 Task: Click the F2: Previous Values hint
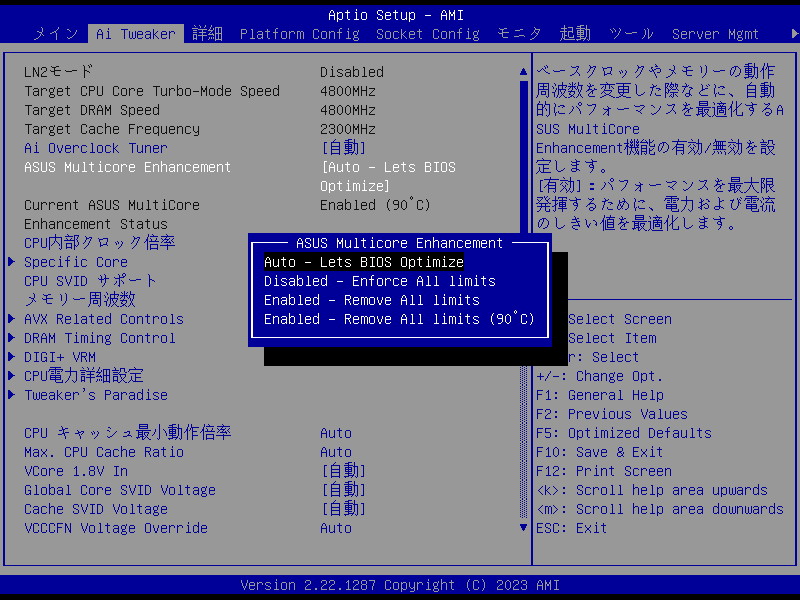[611, 414]
